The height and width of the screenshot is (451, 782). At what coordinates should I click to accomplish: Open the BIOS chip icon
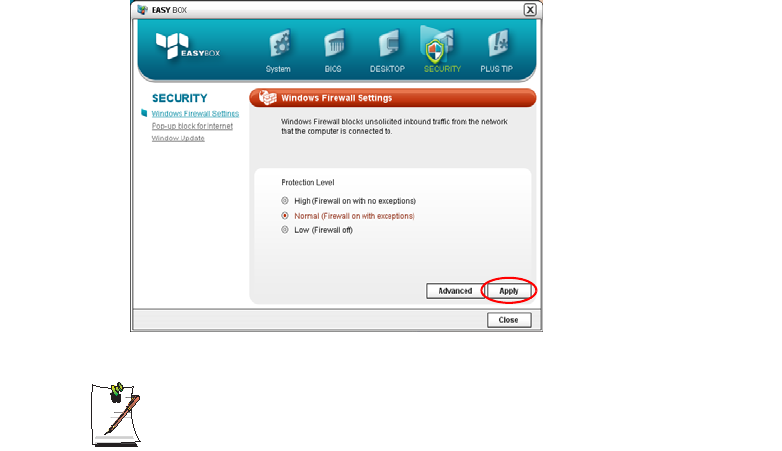(333, 44)
